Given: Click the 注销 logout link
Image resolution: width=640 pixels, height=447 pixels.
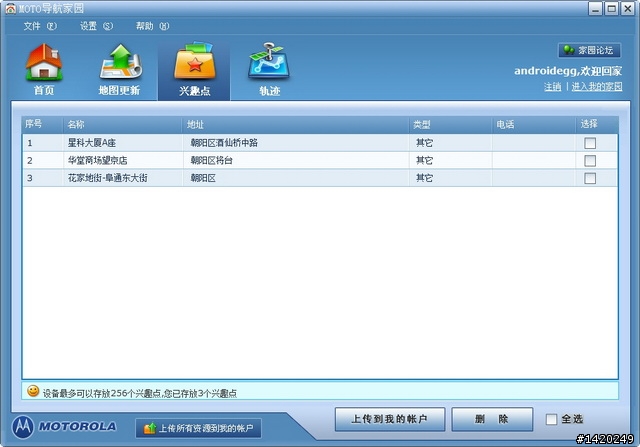Looking at the screenshot, I should [552, 87].
